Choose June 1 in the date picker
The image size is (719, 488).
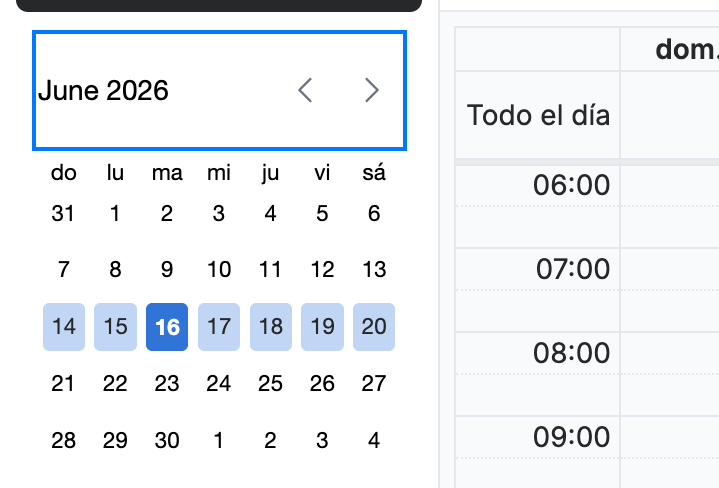tap(115, 213)
